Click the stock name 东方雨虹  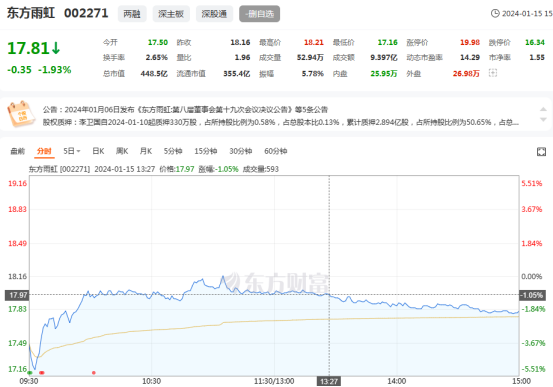[31, 13]
